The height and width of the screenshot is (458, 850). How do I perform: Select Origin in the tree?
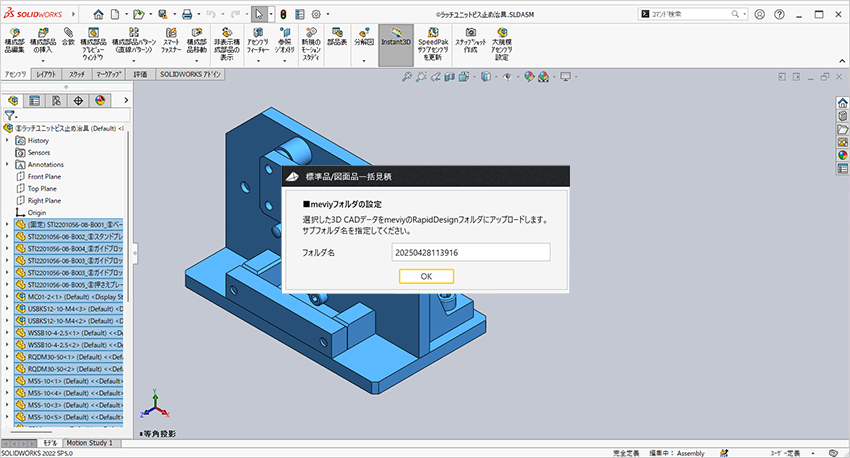click(x=37, y=212)
